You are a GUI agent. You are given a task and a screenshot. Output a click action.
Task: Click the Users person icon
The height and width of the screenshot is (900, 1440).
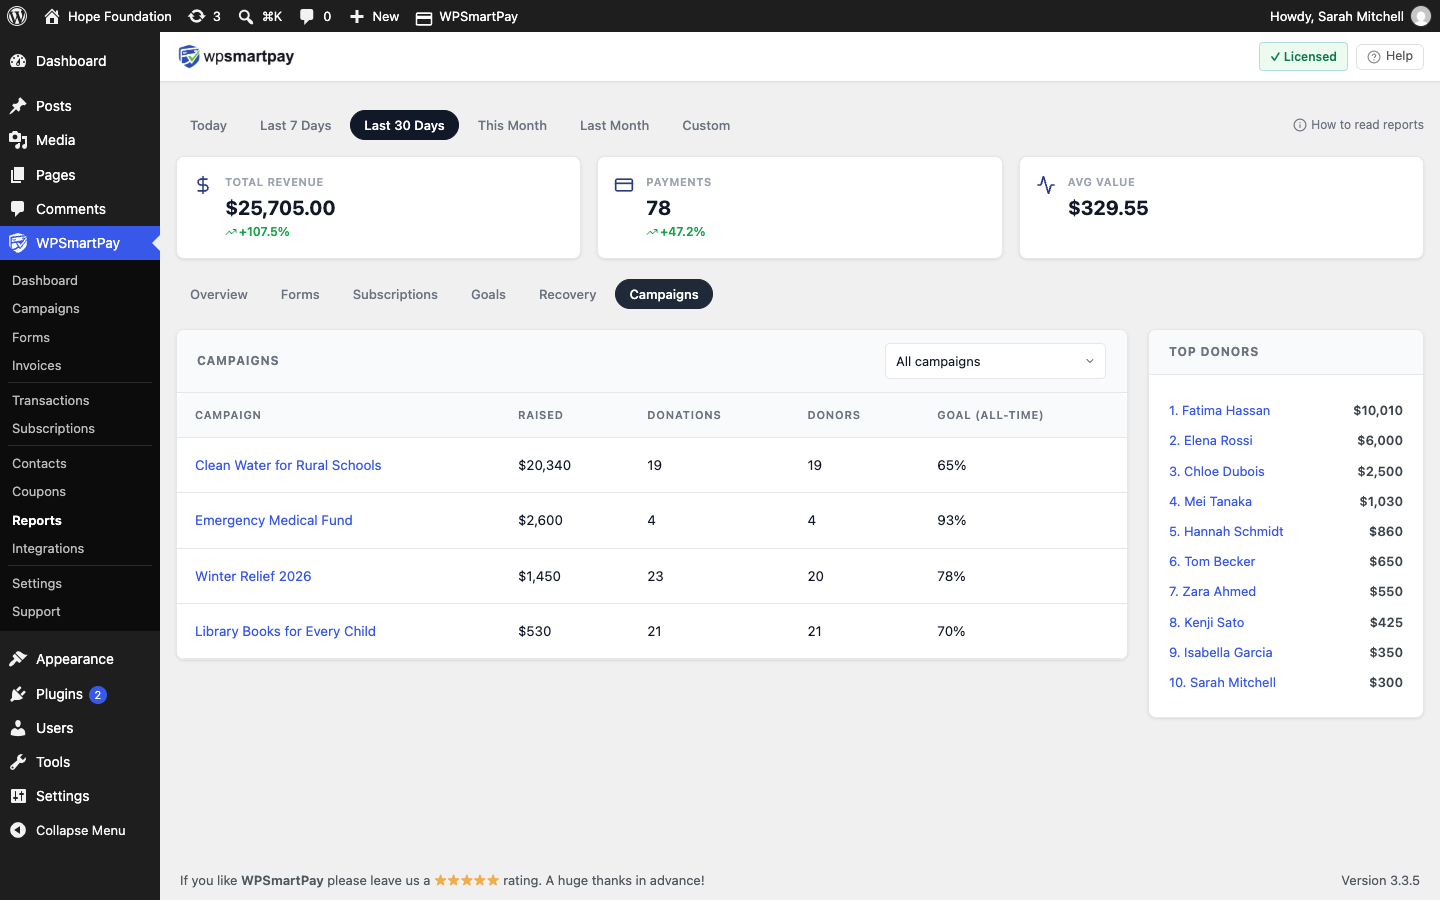coord(18,728)
